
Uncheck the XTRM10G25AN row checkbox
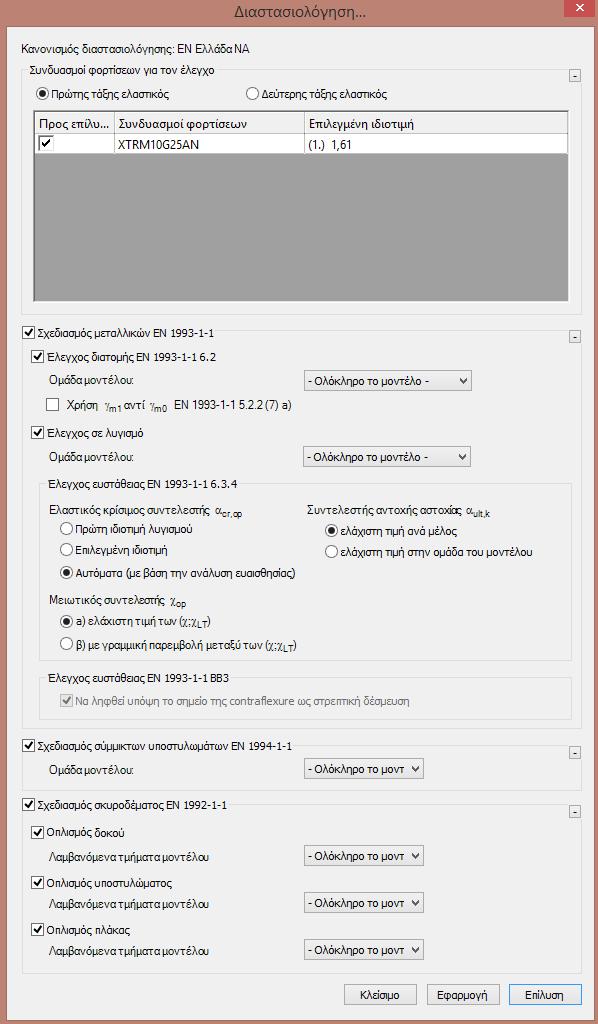coord(46,144)
